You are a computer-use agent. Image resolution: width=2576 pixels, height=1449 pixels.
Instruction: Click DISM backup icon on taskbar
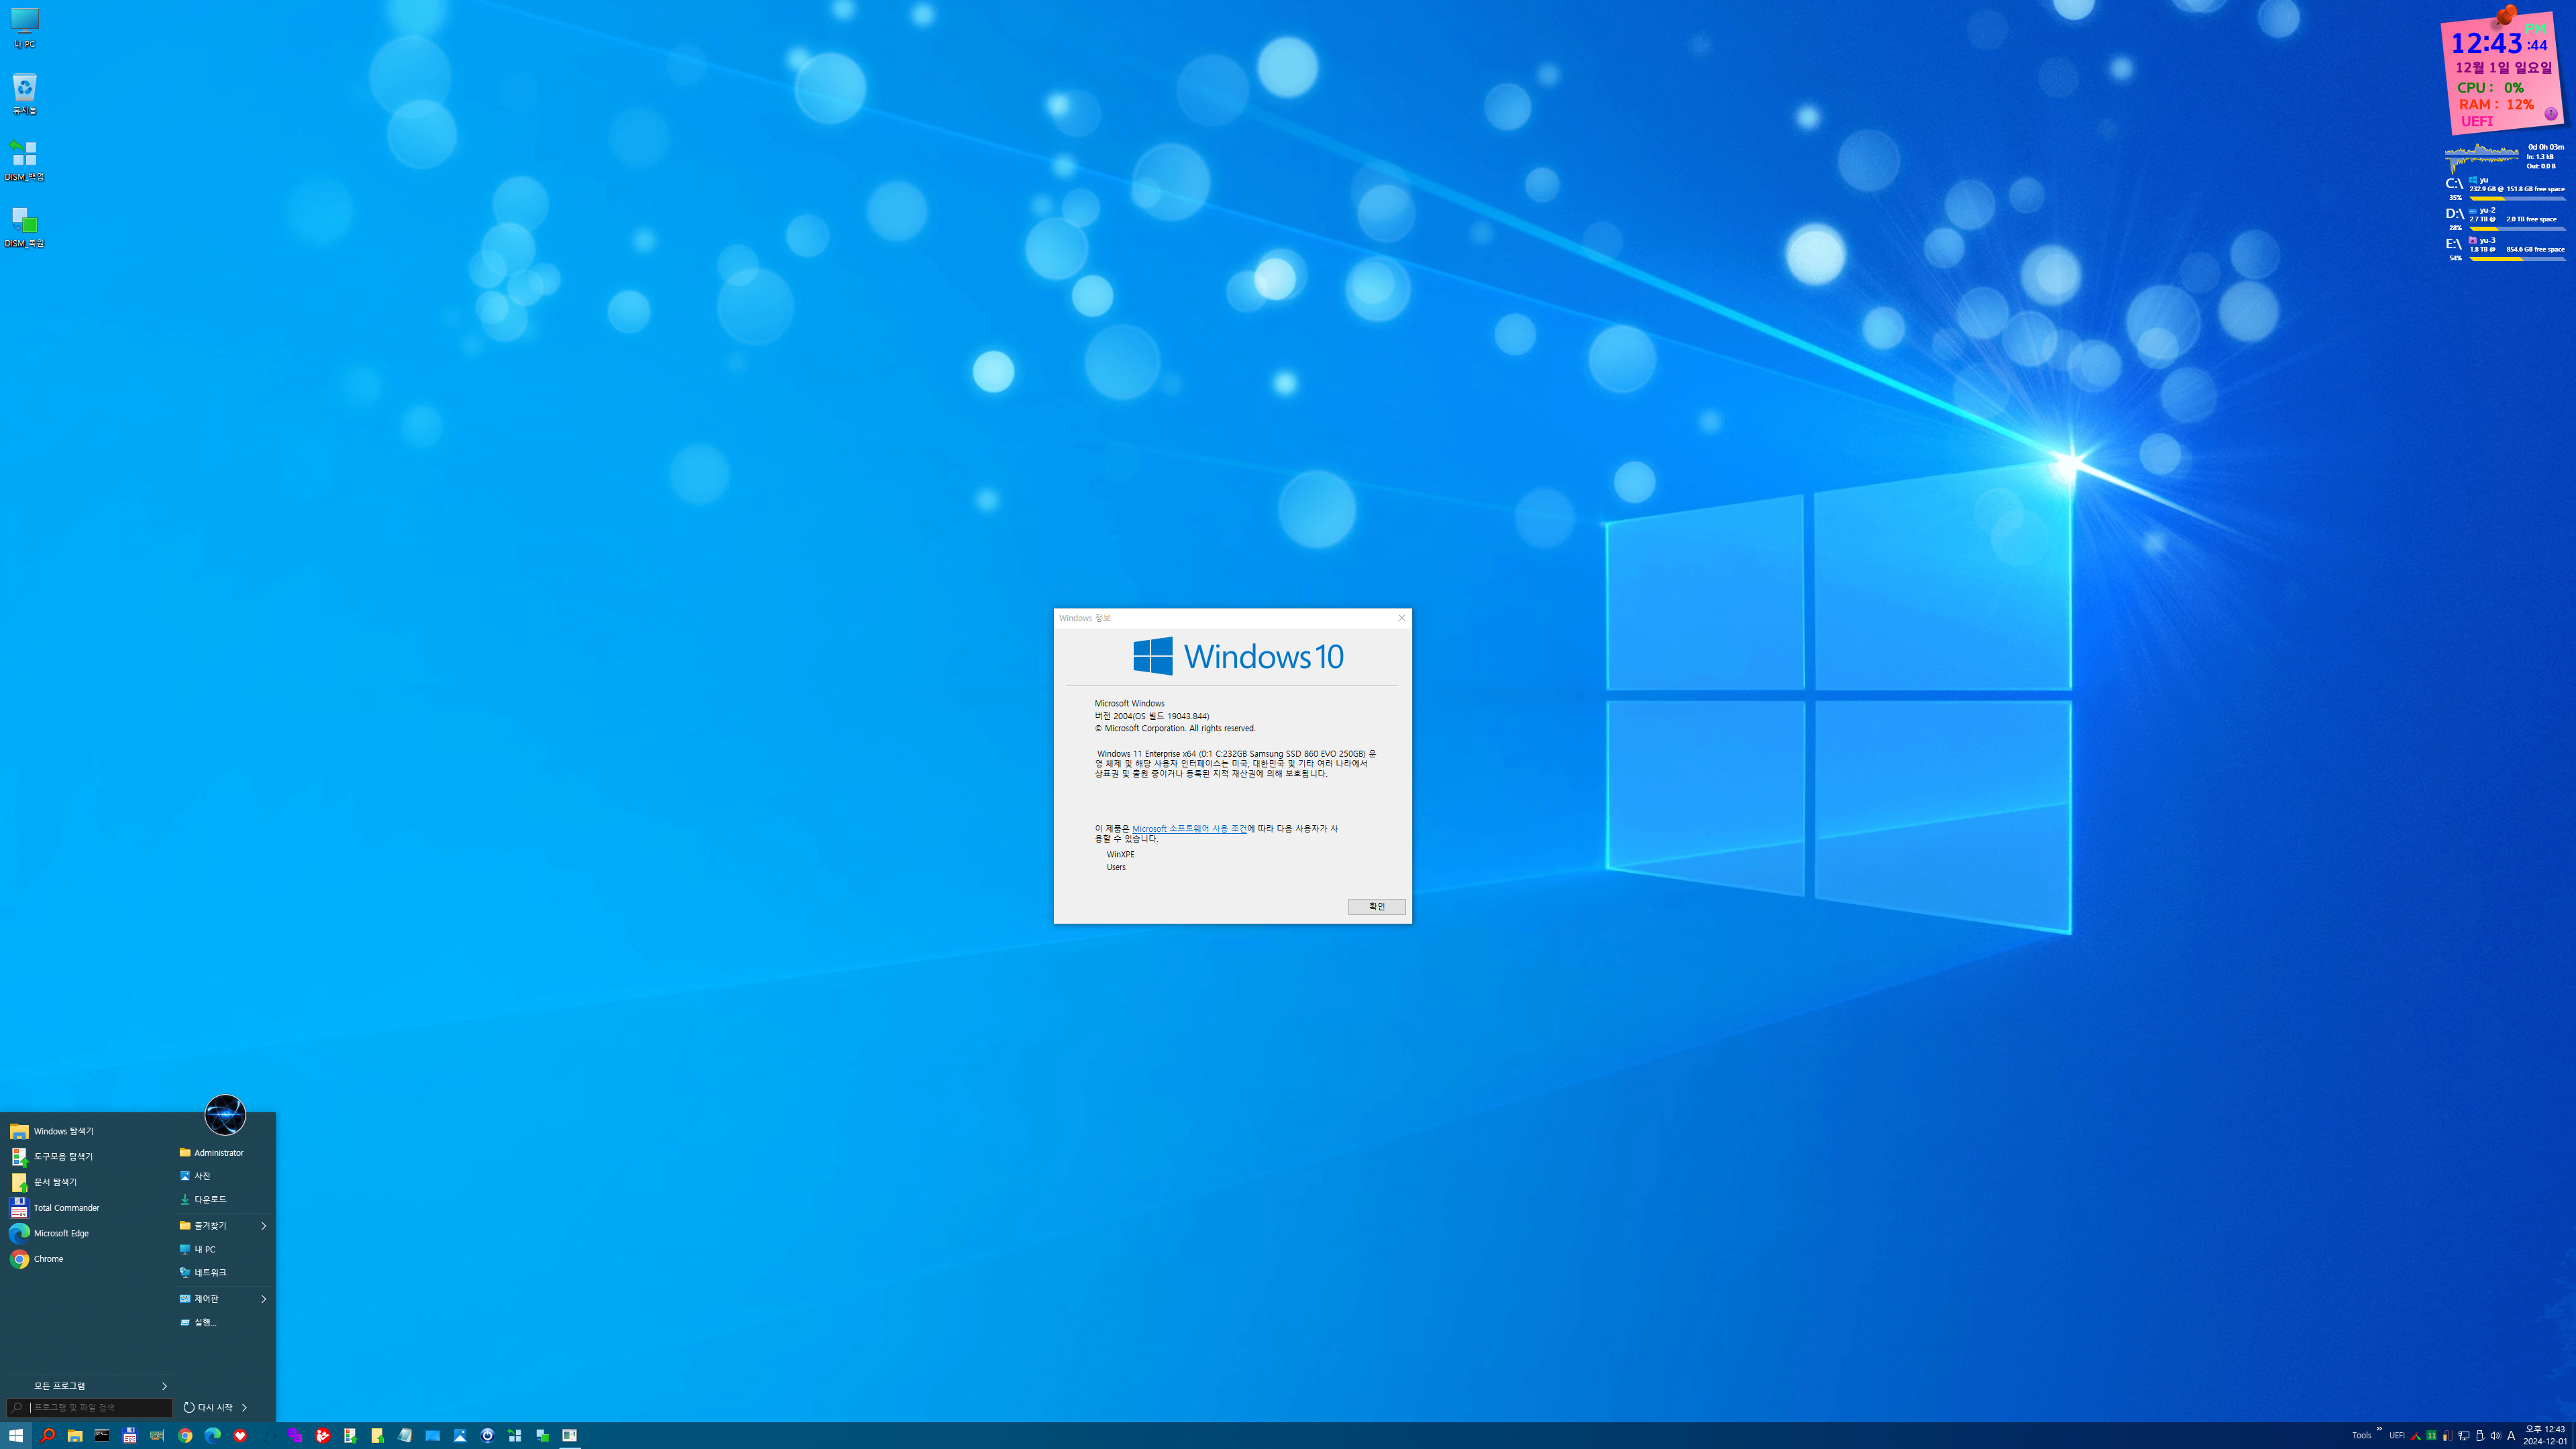coord(515,1435)
